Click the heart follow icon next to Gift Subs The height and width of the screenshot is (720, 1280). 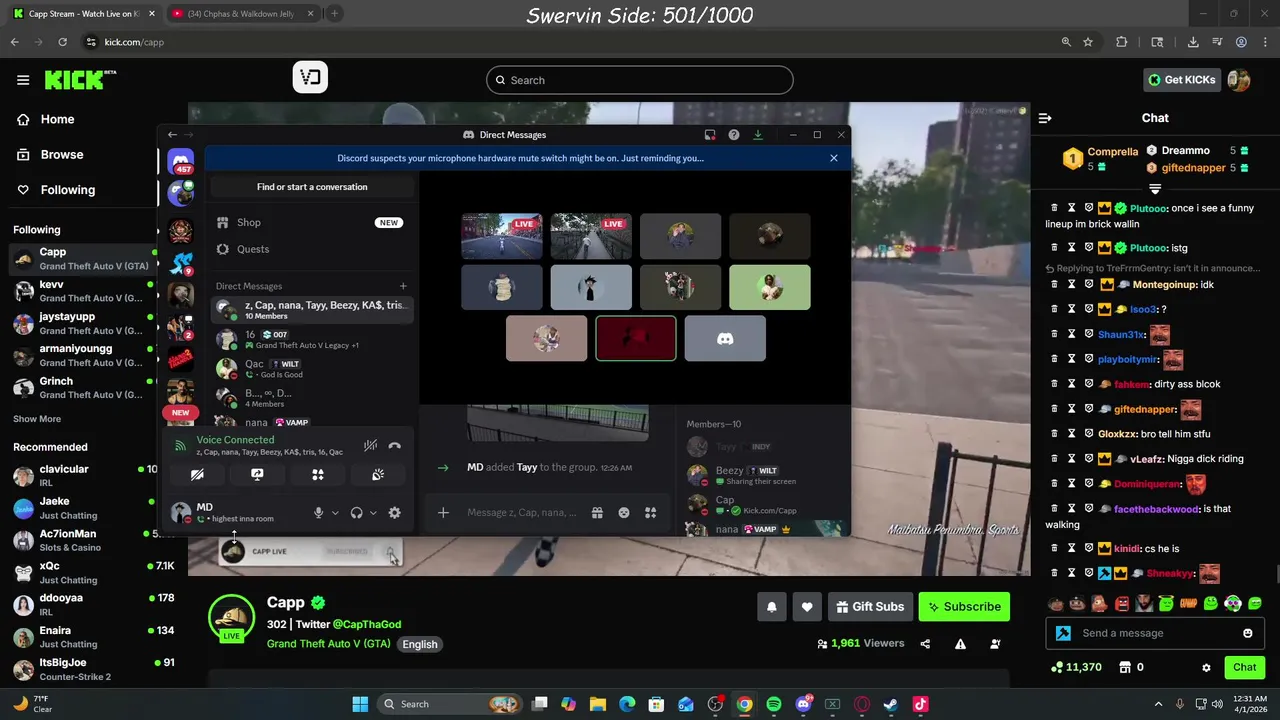click(x=807, y=607)
